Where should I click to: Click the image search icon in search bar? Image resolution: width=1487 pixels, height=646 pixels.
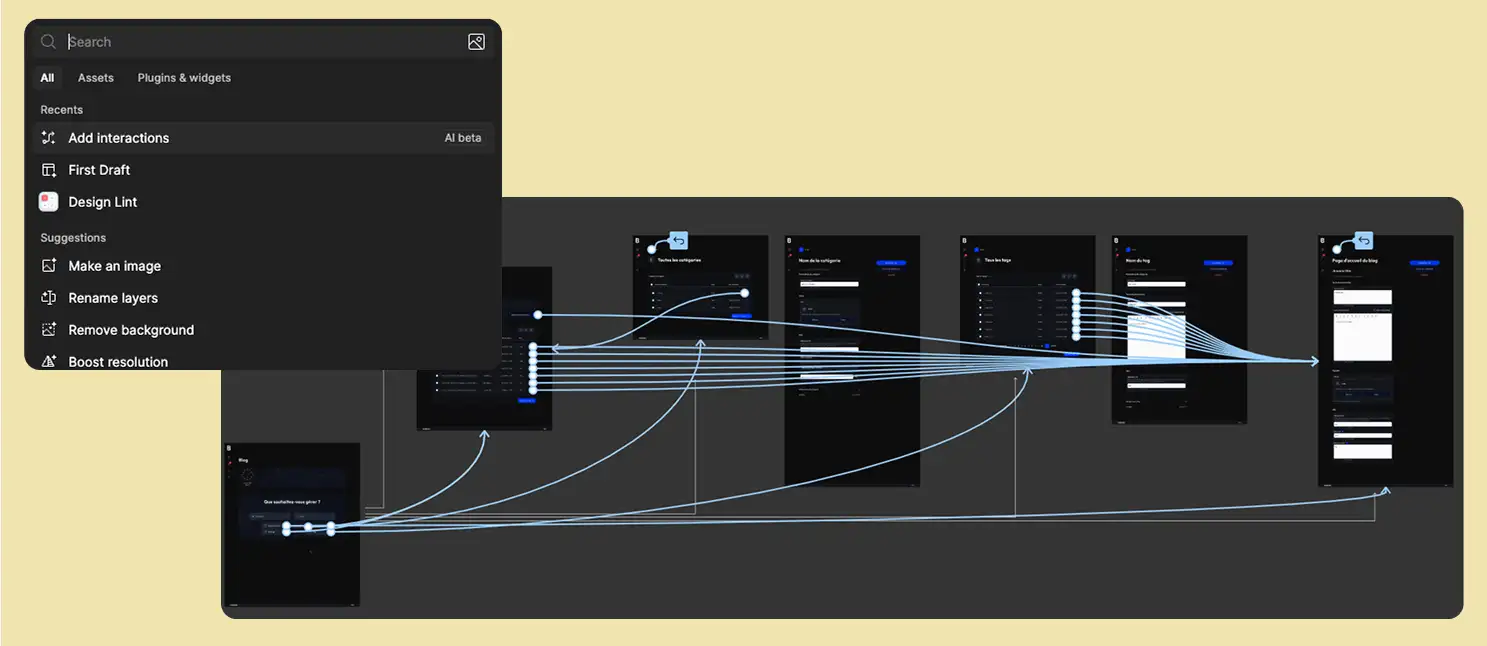click(476, 42)
